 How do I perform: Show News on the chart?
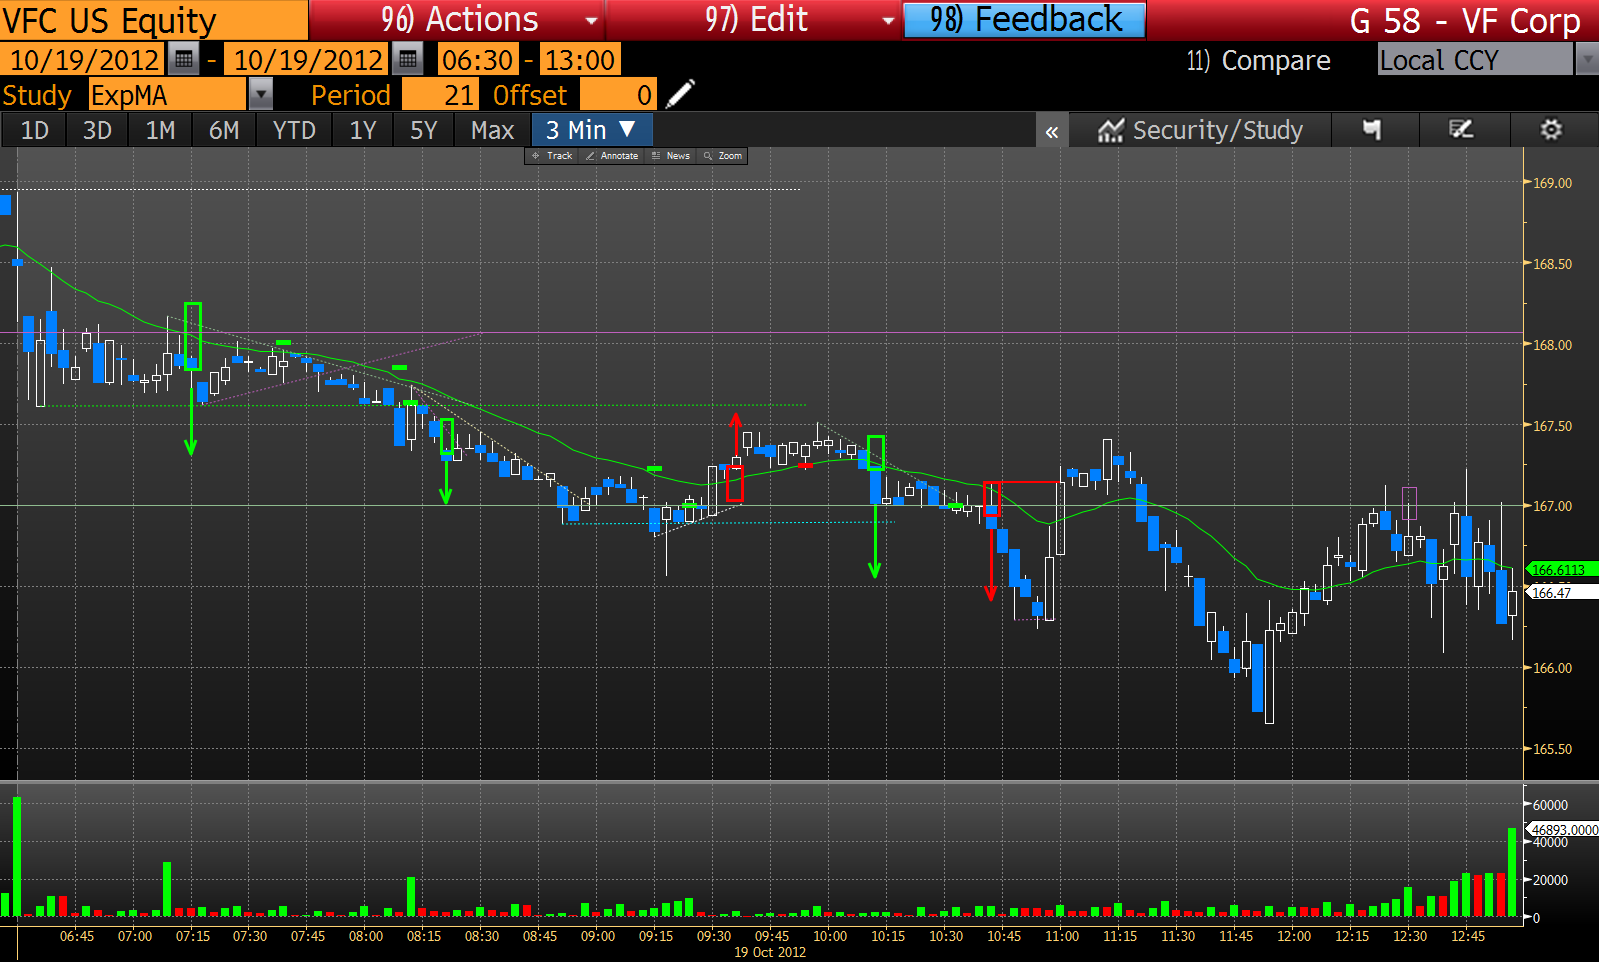671,156
